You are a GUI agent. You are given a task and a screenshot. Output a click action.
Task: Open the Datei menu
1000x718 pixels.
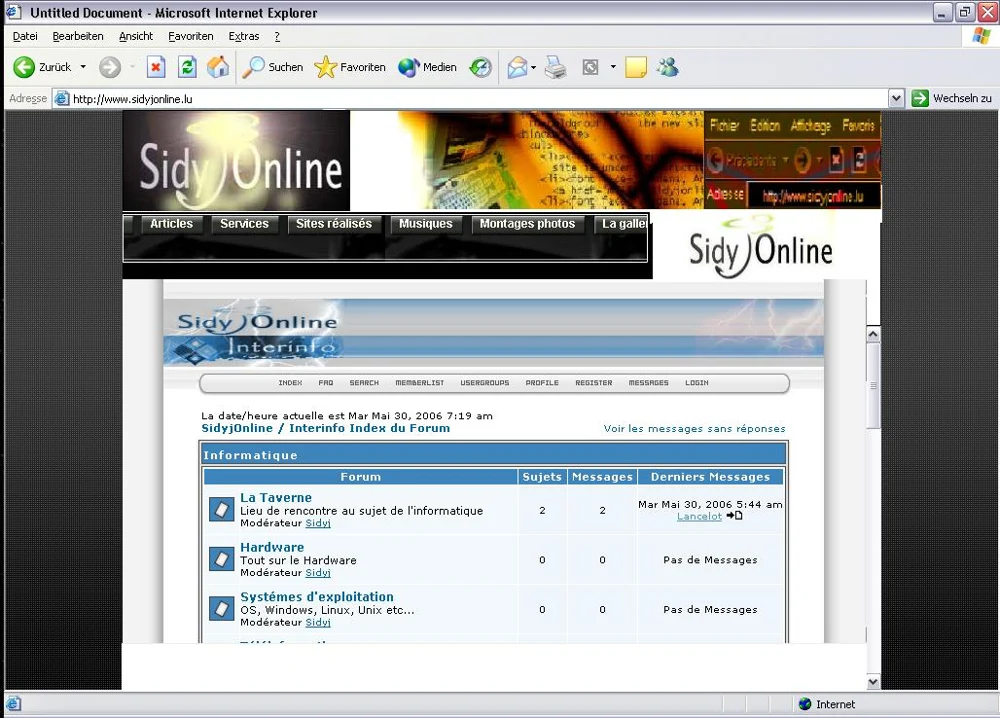25,36
